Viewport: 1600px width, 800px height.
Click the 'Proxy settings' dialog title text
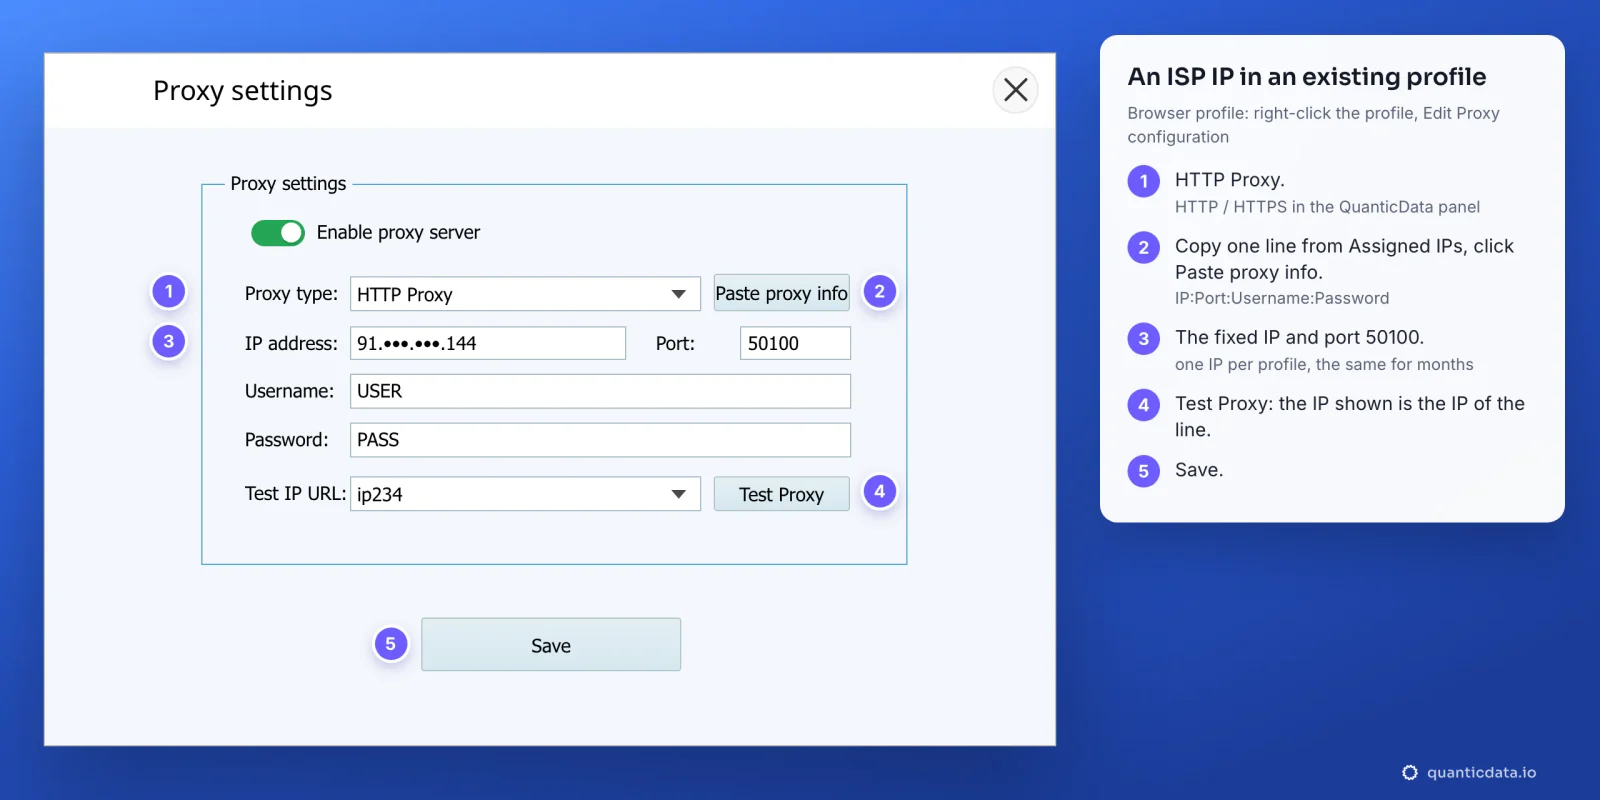(243, 91)
